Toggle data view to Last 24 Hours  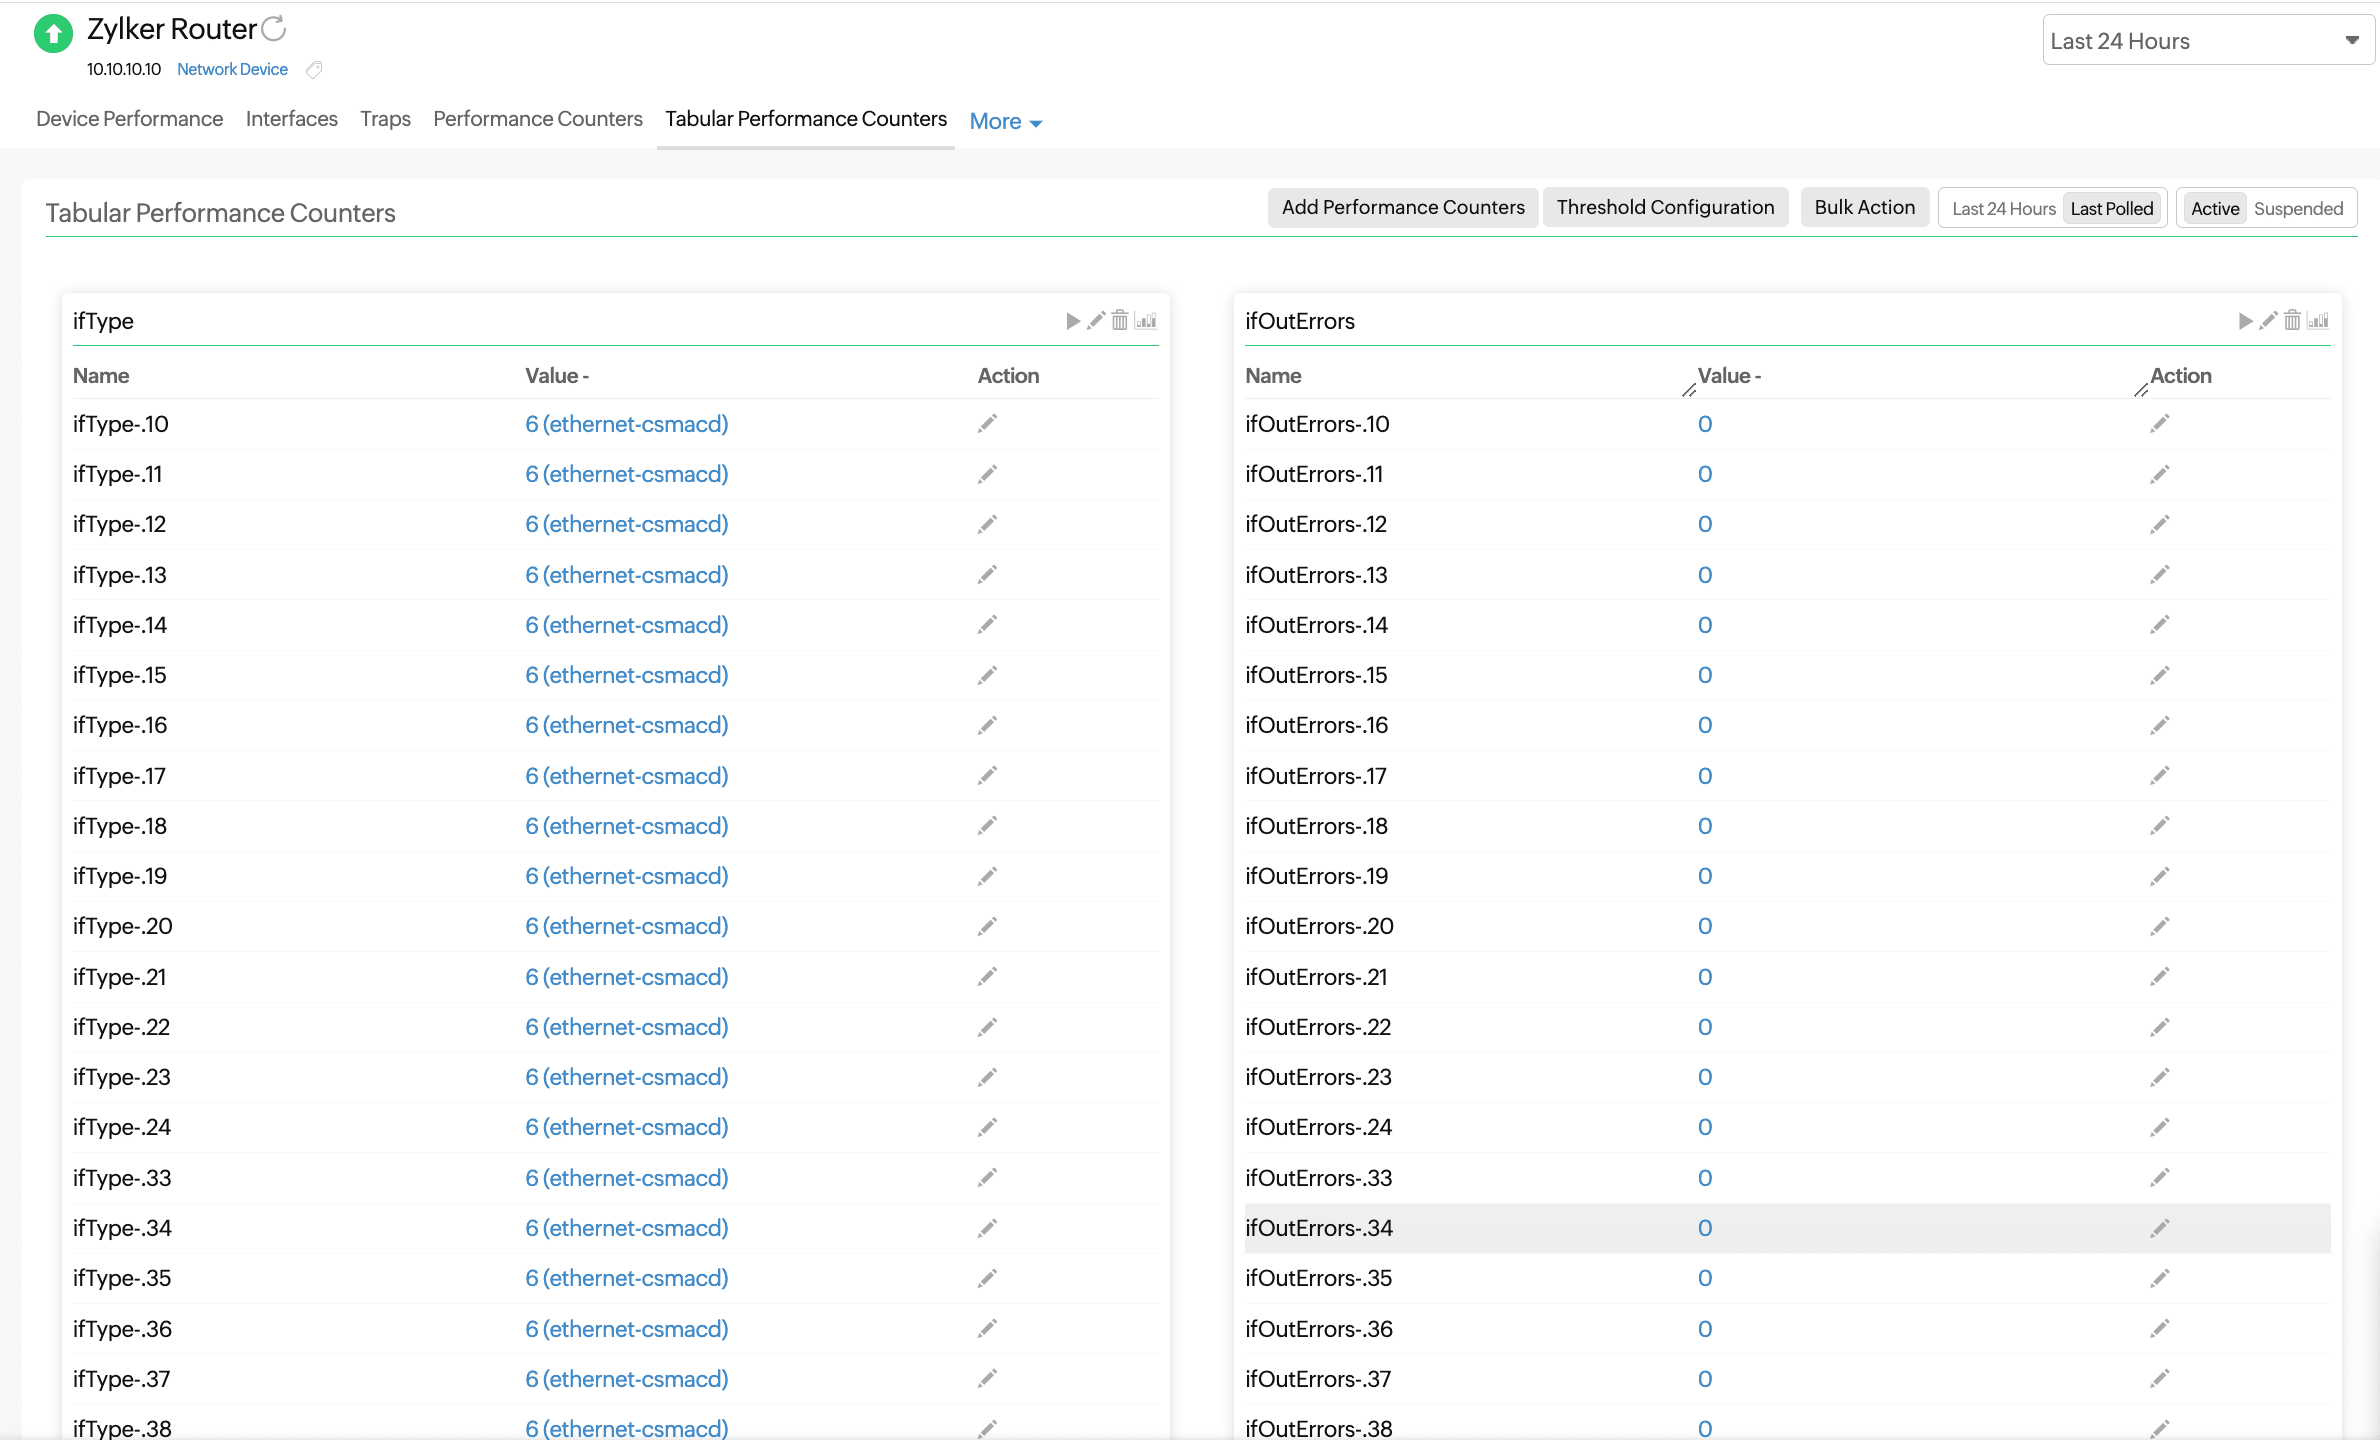[x=2003, y=209]
